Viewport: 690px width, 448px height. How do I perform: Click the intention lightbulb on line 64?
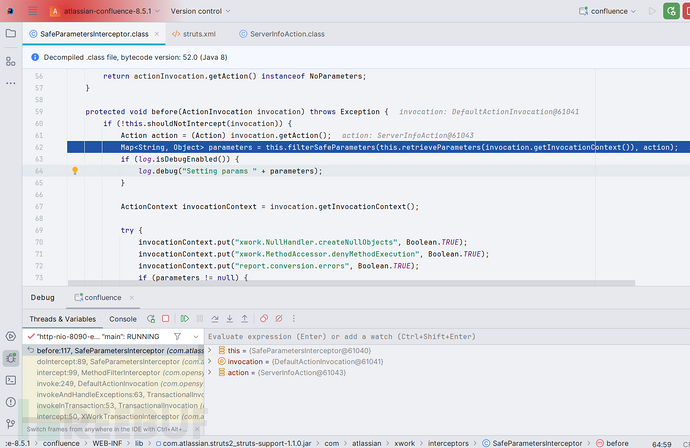tap(75, 171)
